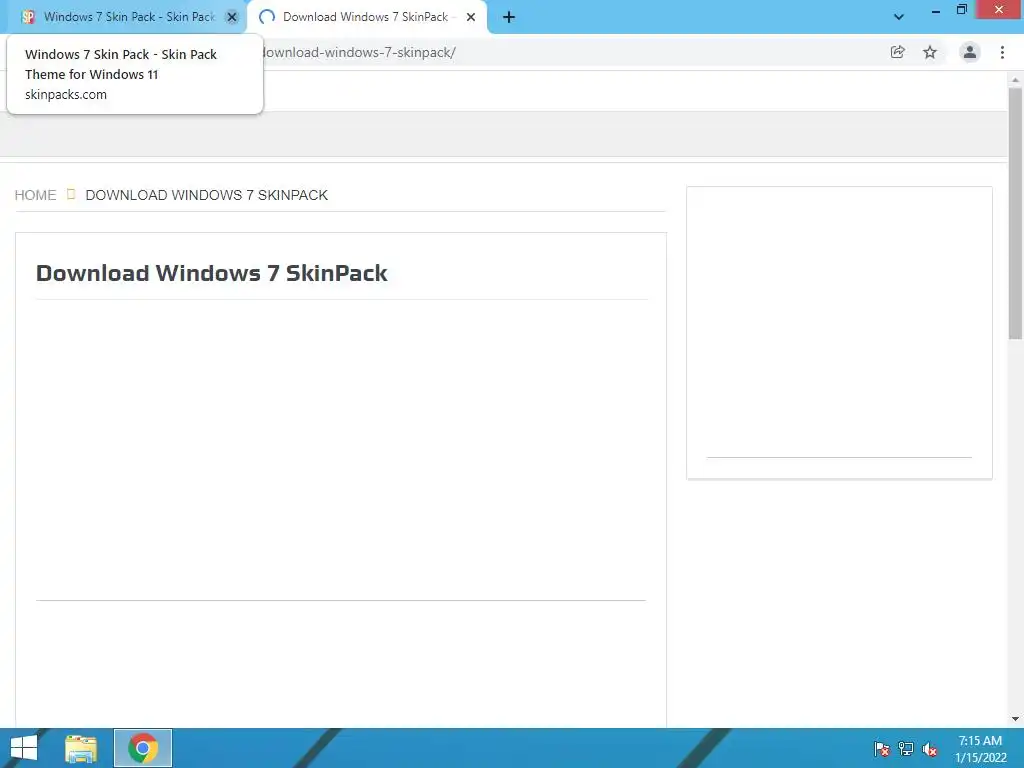Viewport: 1024px width, 768px height.
Task: Click the network tray icon
Action: coord(906,749)
